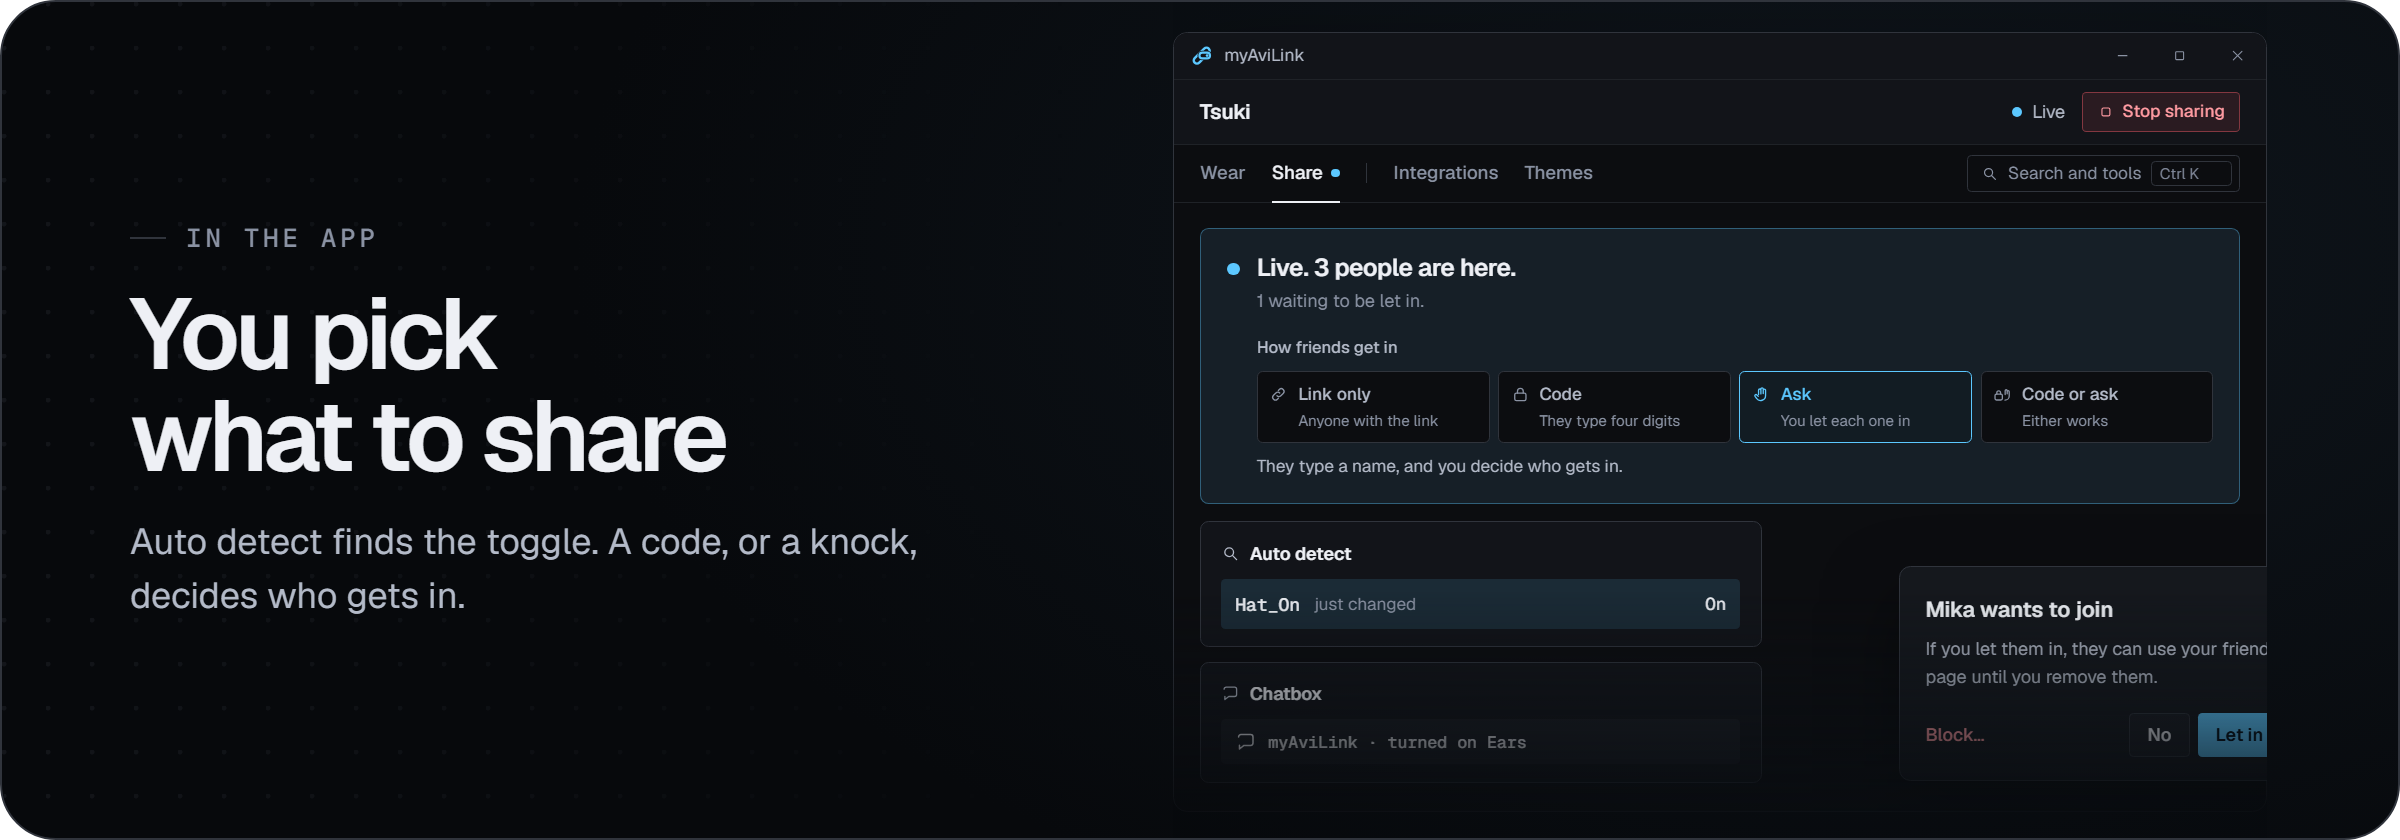This screenshot has height=840, width=2400.
Task: Click the 'Mika wants to join' heading
Action: [2019, 610]
